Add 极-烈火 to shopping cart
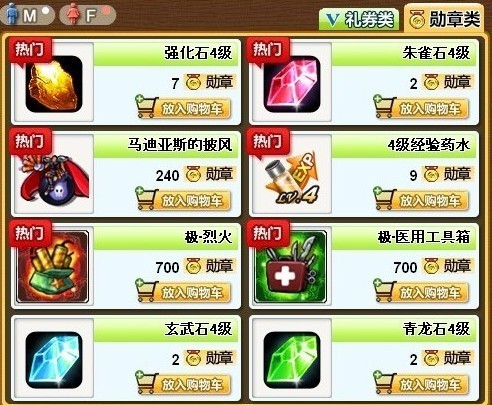This screenshot has height=405, width=492. (x=183, y=291)
